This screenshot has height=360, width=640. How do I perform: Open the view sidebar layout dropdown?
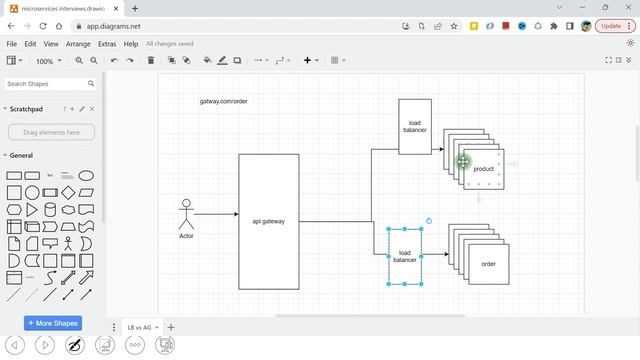tap(14, 60)
